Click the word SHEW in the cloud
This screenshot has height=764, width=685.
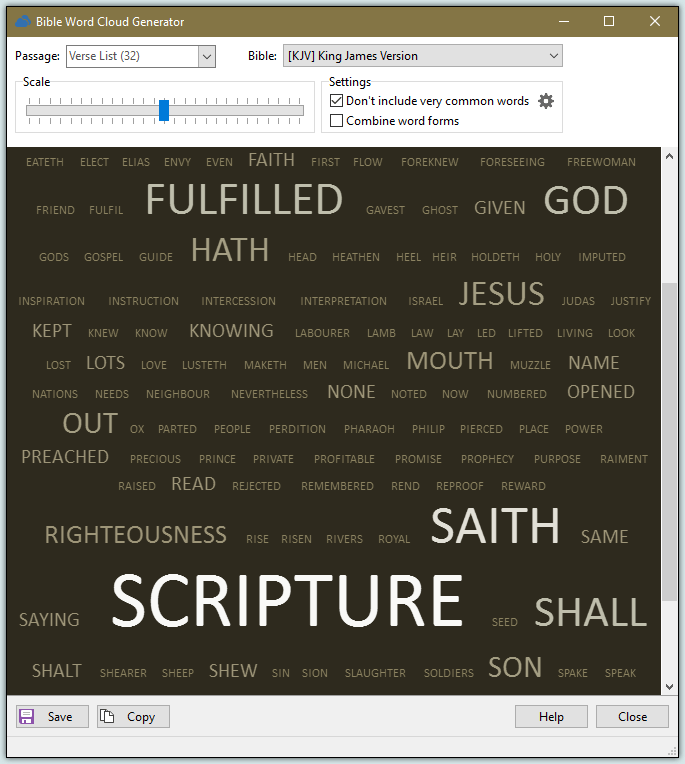pyautogui.click(x=233, y=671)
